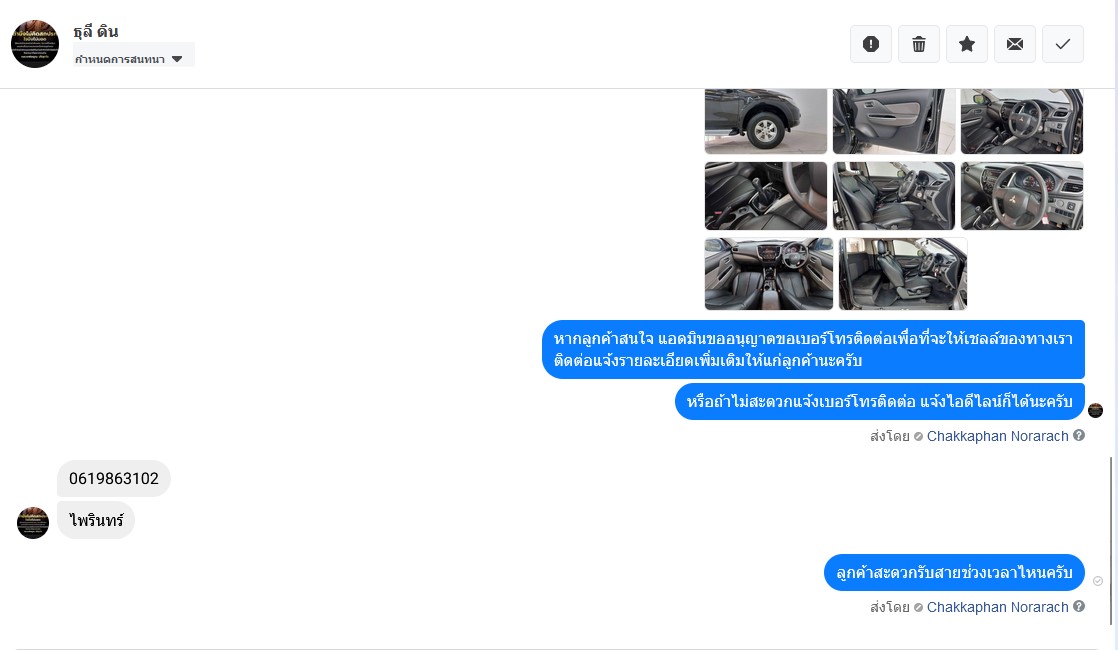
Task: Click lower Chakkaphan Norarach sender link
Action: point(997,607)
